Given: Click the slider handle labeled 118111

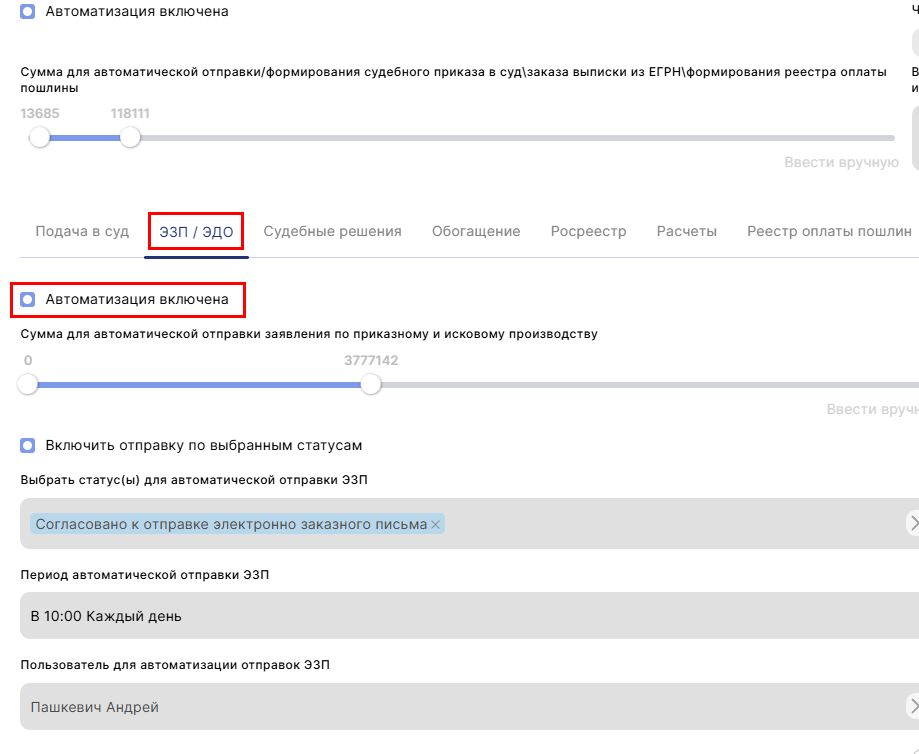Looking at the screenshot, I should click(x=130, y=138).
